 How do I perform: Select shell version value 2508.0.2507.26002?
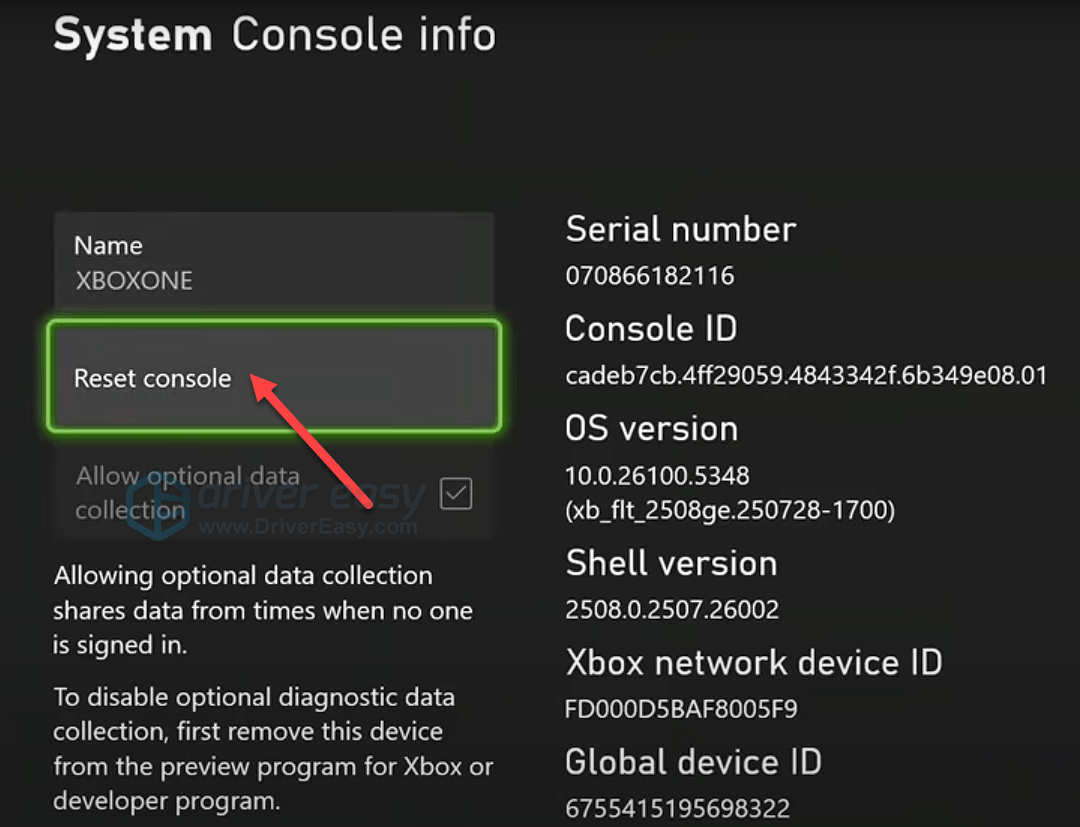tap(672, 609)
